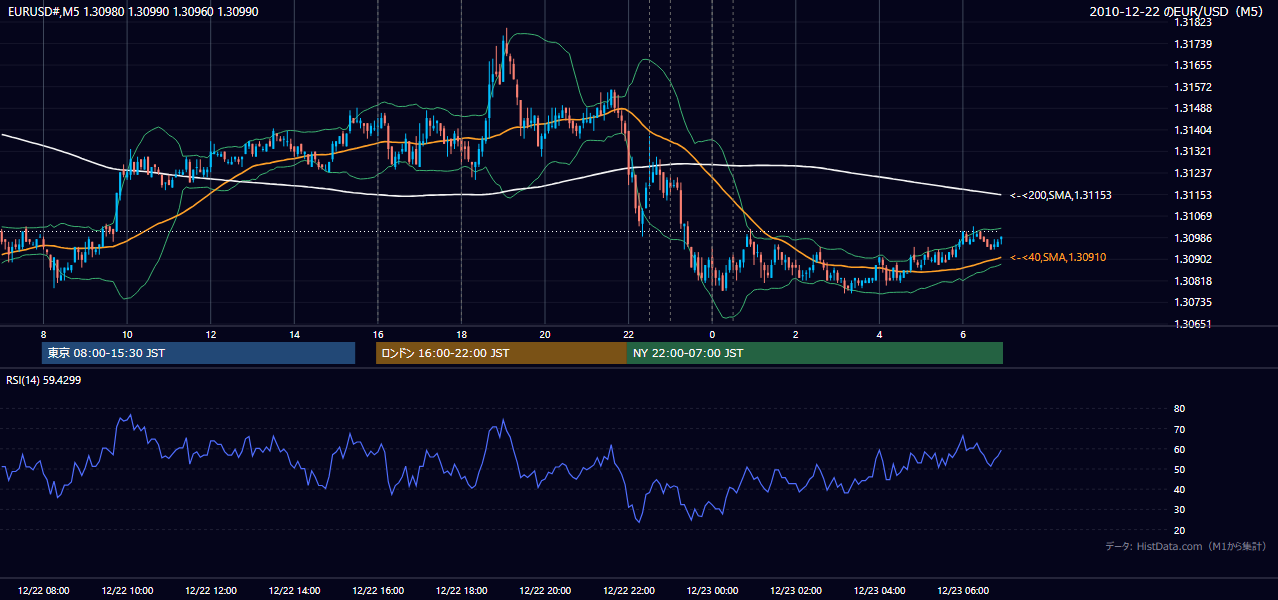Screen dimensions: 1278x600
Task: Click the 12/22 10:00 bottom time label
Action: [x=128, y=591]
